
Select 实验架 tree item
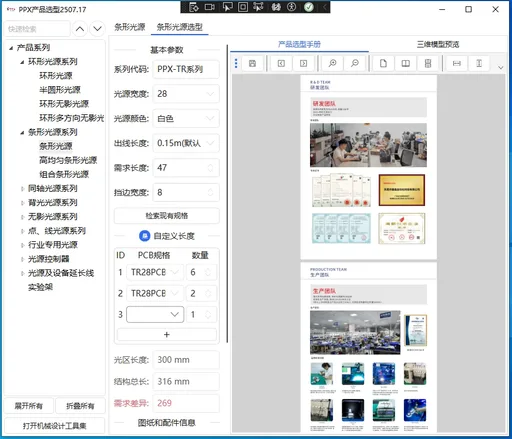coord(40,287)
